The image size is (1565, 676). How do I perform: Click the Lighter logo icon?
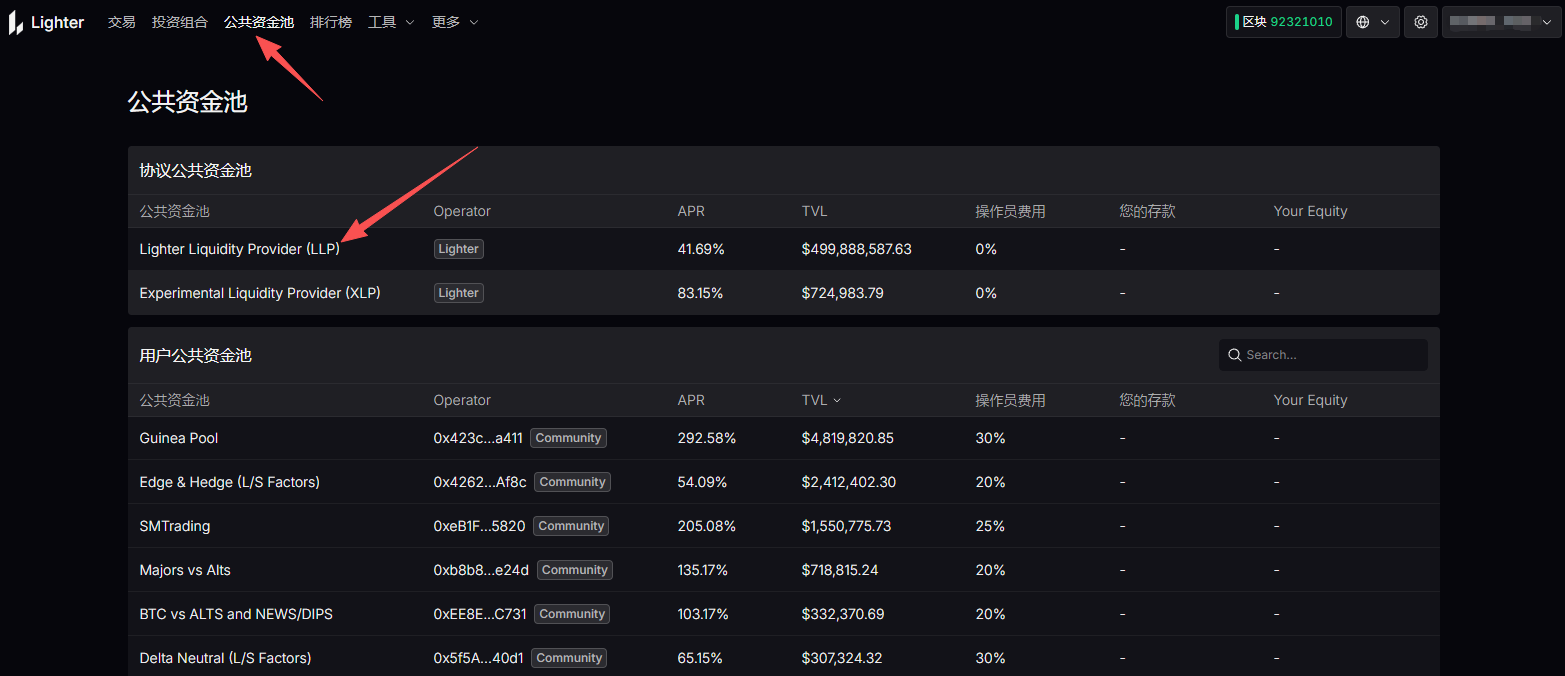click(16, 22)
